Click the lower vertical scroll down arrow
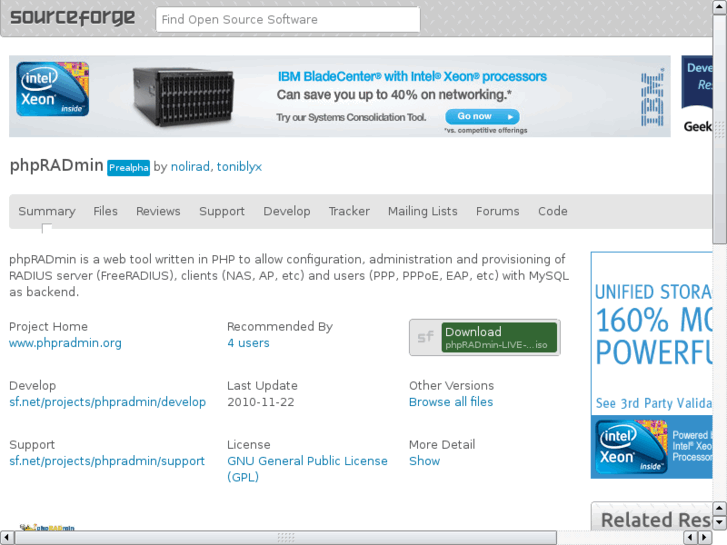Image resolution: width=727 pixels, height=545 pixels. 720,522
